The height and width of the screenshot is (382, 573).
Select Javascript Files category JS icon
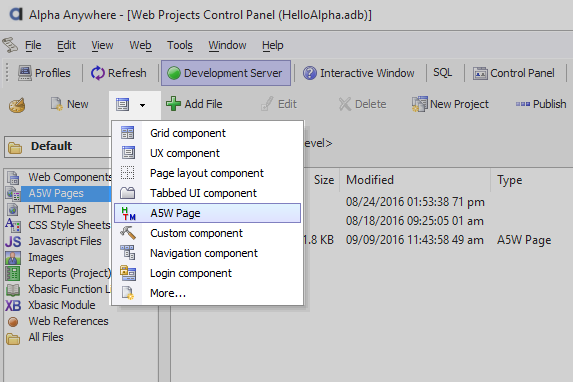[13, 242]
